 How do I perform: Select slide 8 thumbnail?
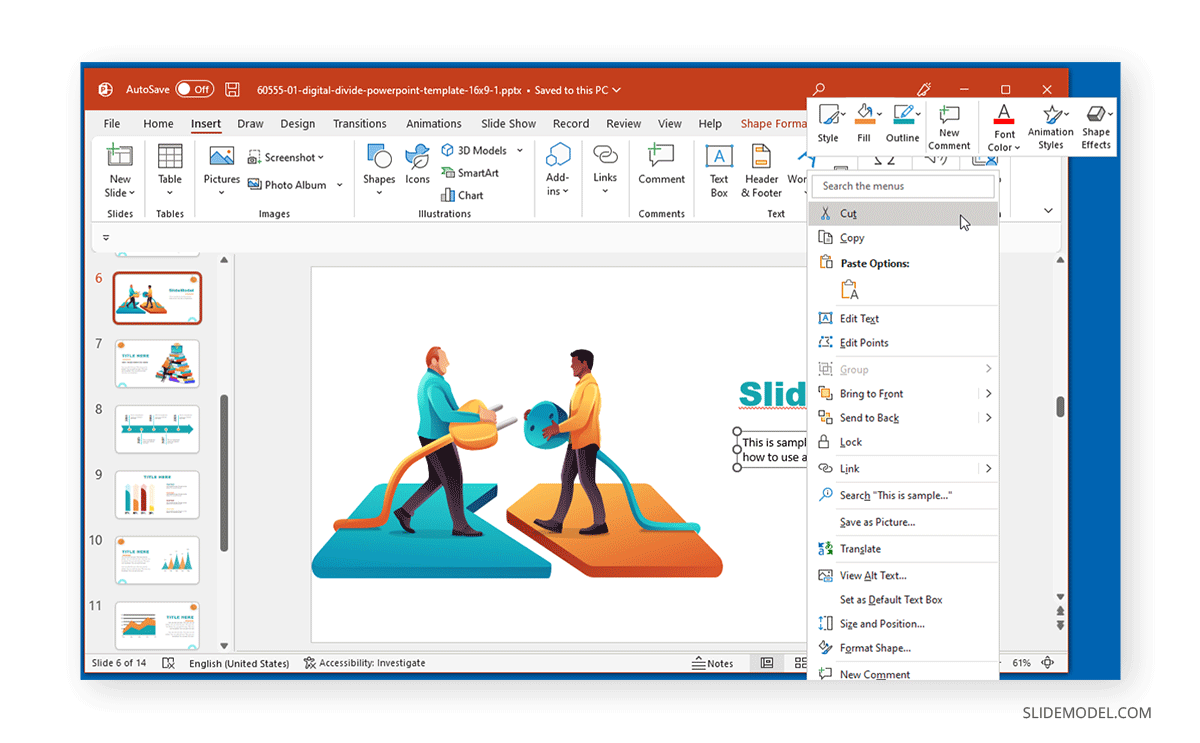point(157,429)
